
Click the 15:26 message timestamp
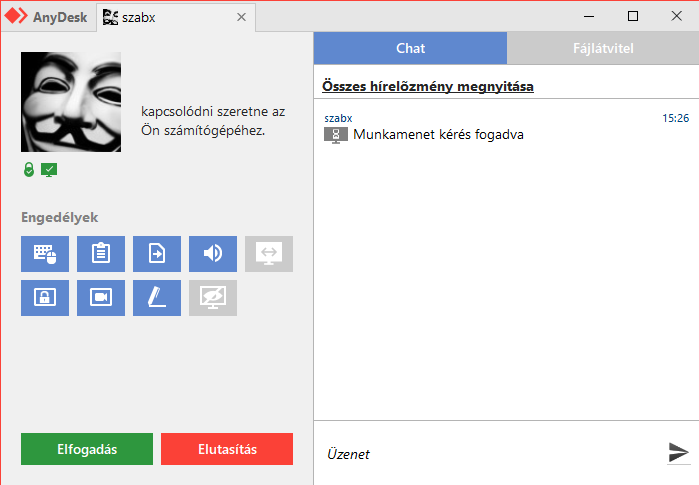point(675,118)
